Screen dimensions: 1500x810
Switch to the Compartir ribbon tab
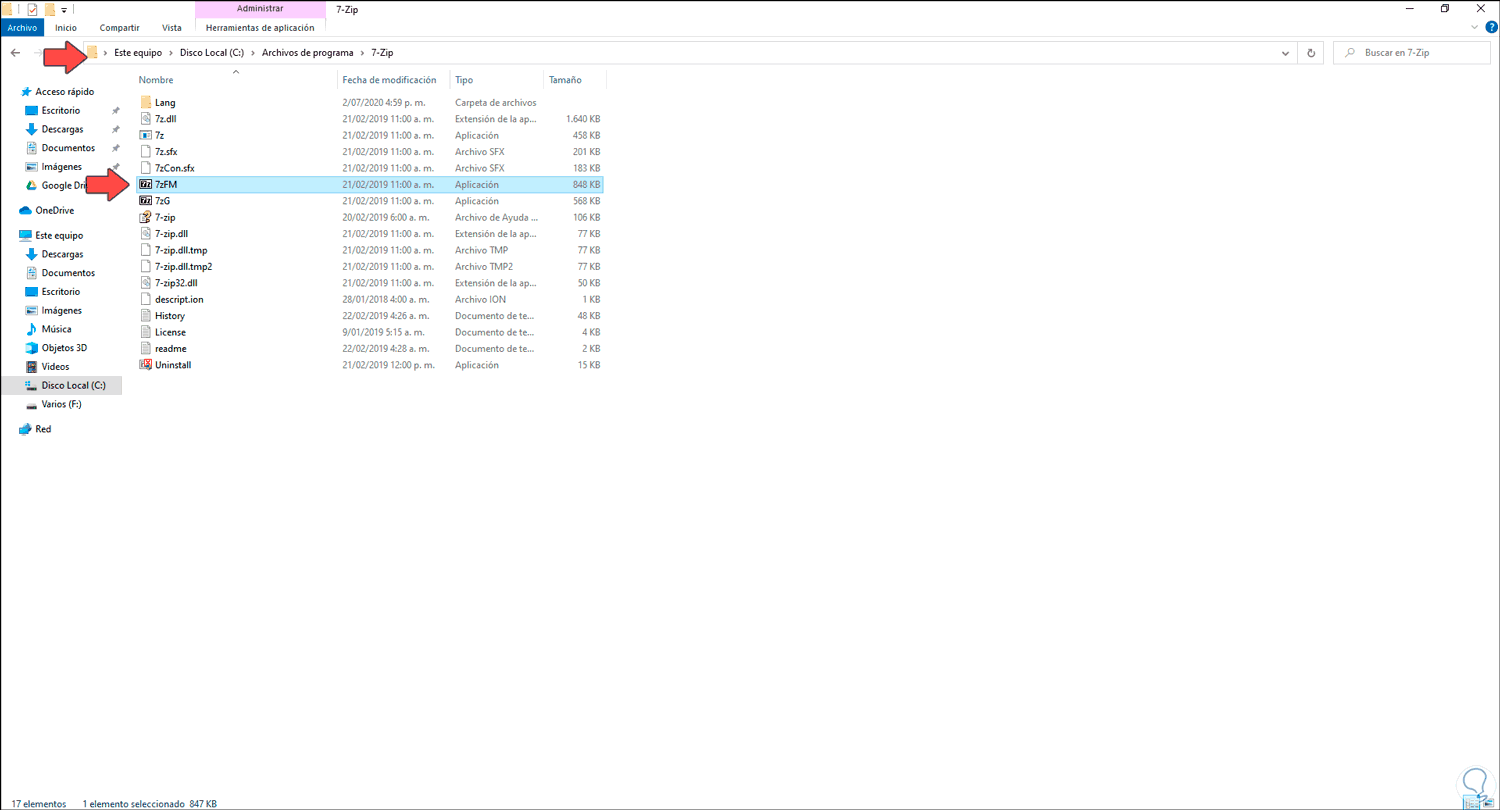click(x=120, y=28)
